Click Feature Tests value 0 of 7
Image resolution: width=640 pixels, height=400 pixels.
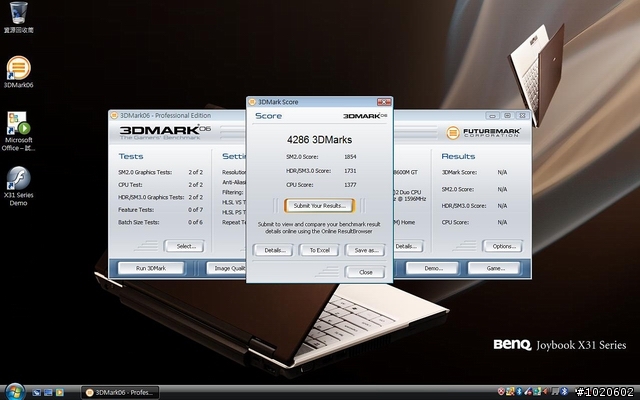click(196, 210)
